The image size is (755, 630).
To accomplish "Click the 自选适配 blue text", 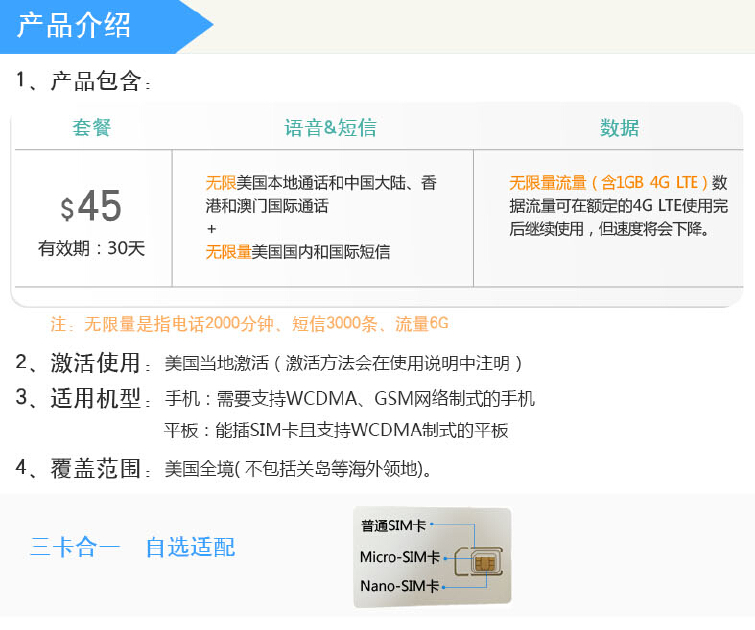I will coord(190,547).
